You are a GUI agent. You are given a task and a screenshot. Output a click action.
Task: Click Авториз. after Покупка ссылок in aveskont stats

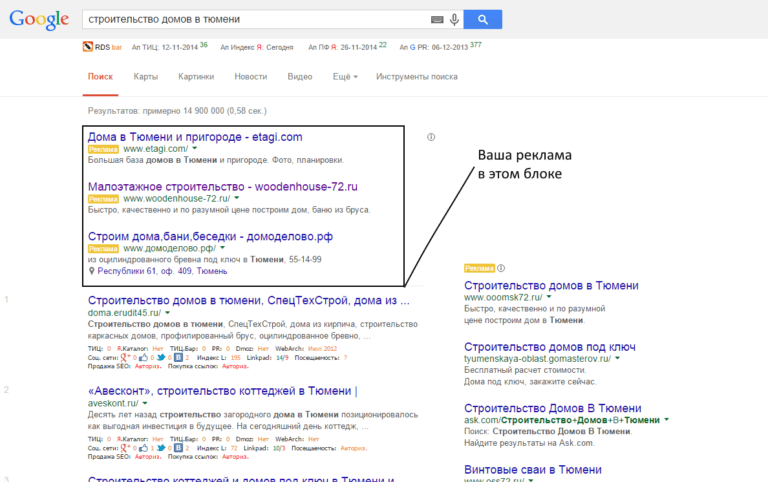[x=235, y=457]
